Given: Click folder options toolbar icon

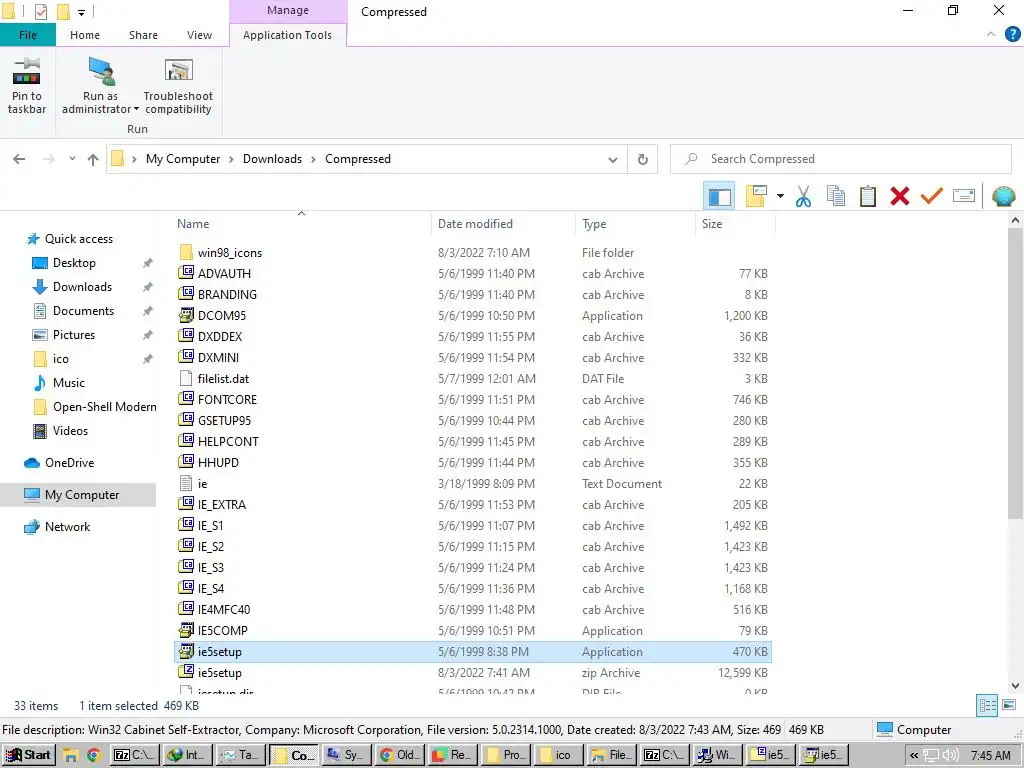Looking at the screenshot, I should click(756, 196).
